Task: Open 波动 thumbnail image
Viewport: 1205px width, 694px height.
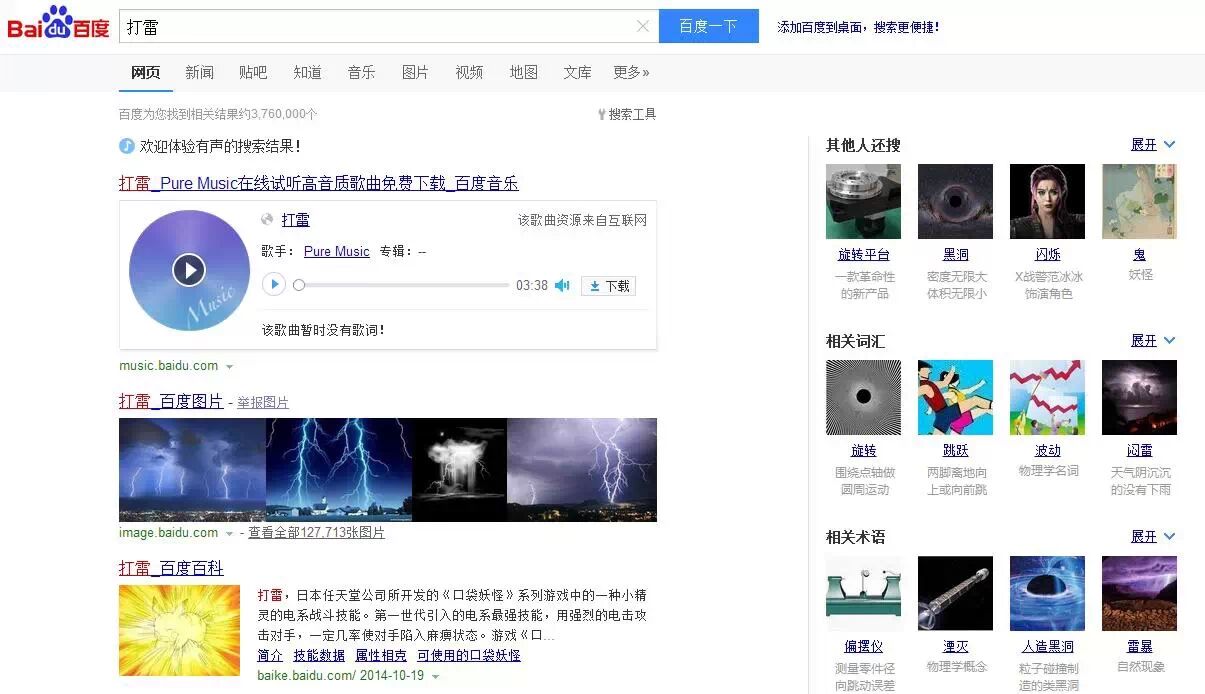Action: (1047, 397)
